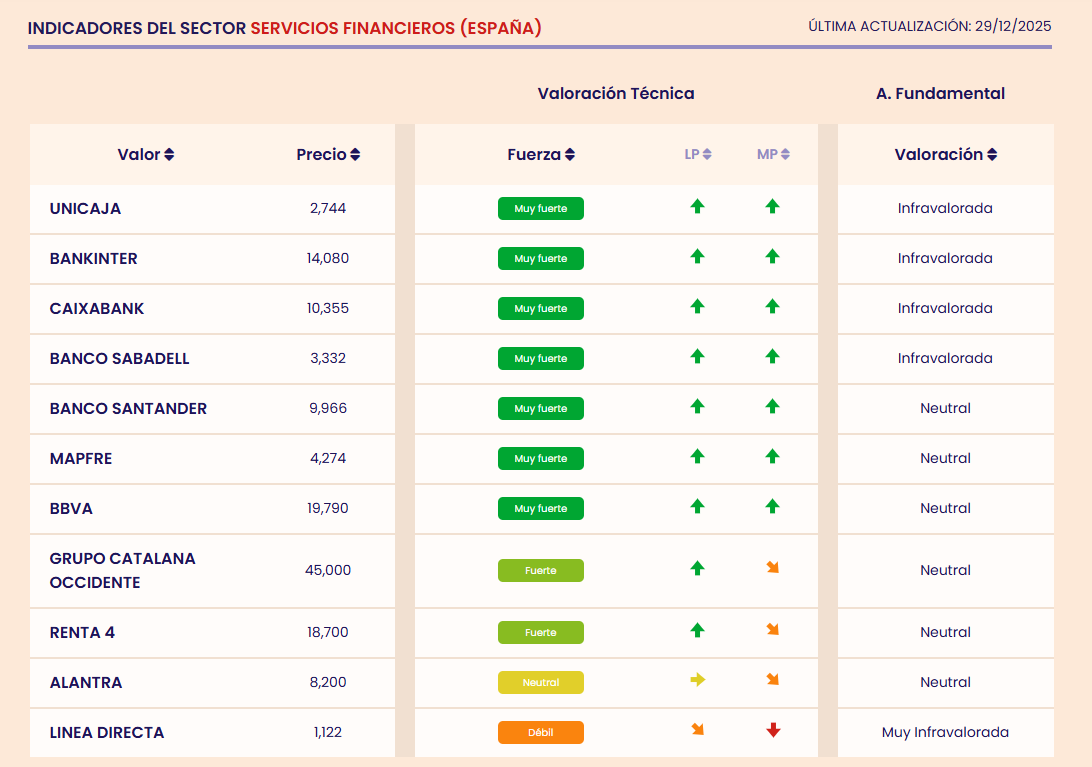Sort by MP trend column
This screenshot has width=1092, height=767.
pyautogui.click(x=773, y=155)
